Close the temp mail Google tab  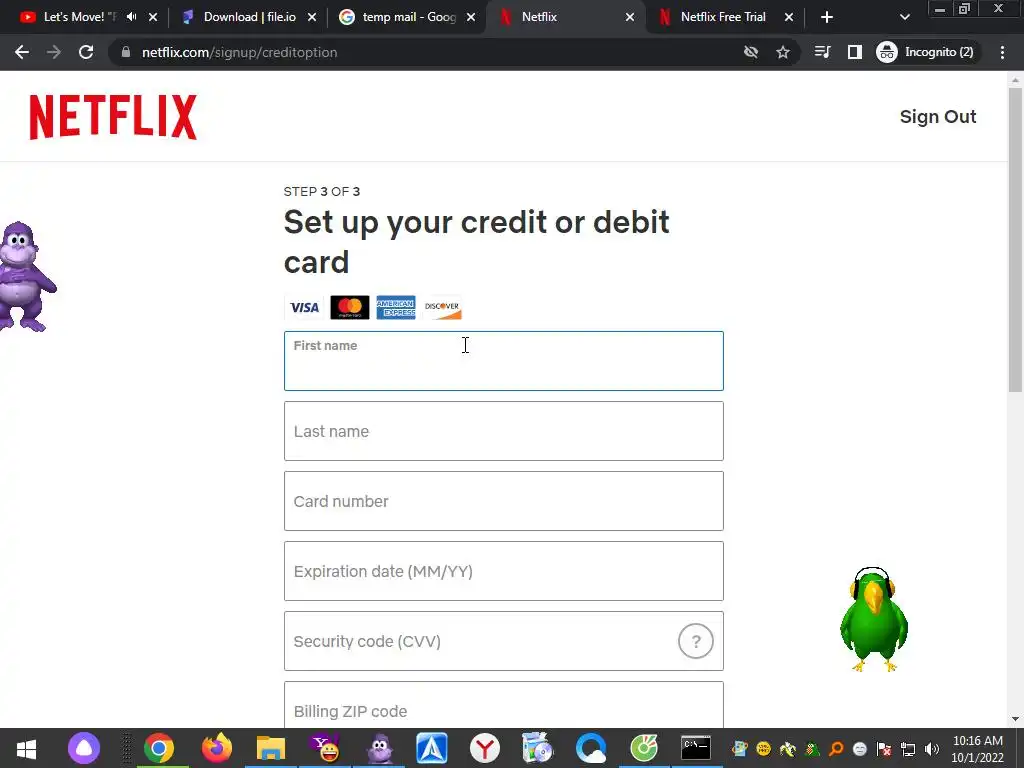point(471,17)
